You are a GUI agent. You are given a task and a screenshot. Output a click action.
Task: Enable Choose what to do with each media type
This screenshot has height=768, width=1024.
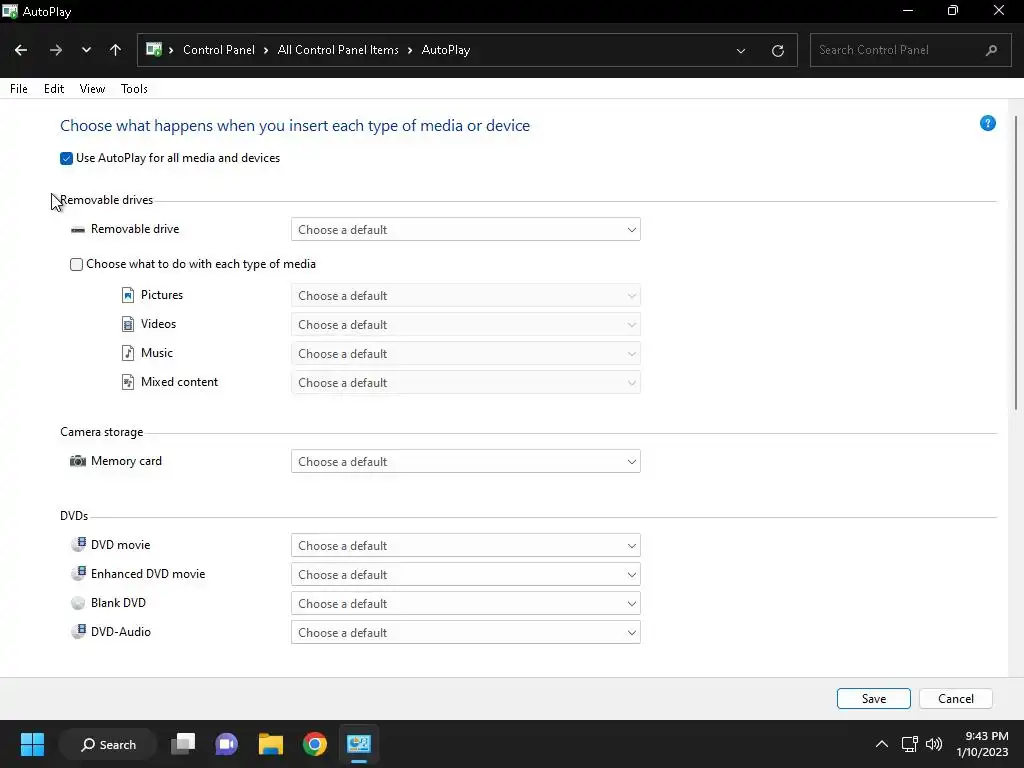[77, 265]
